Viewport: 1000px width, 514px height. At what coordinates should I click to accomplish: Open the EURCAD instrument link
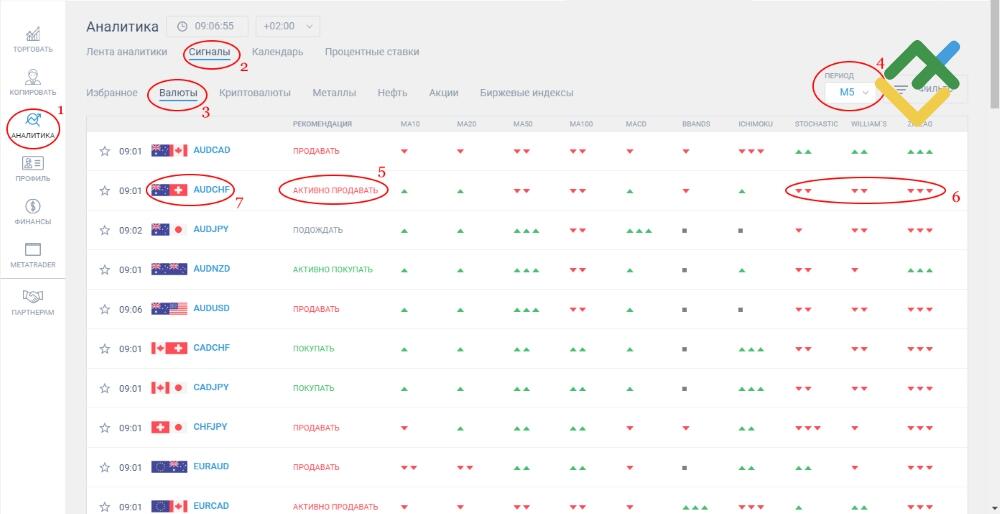tap(211, 506)
